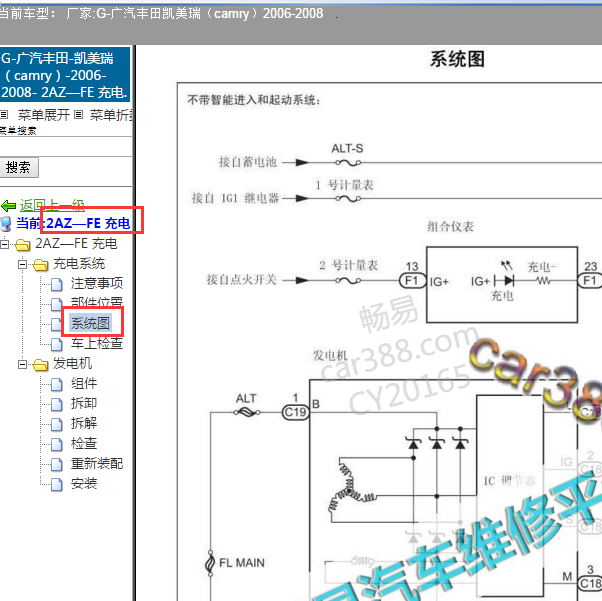Select the 系统图 tree item

coord(91,323)
